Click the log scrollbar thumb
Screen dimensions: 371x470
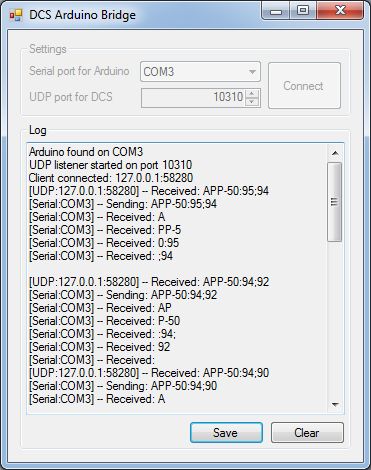(x=335, y=202)
